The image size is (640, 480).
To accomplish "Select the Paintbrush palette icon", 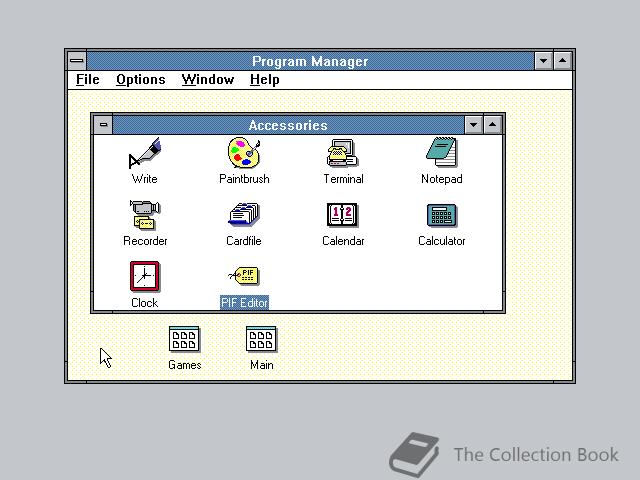I will coord(244,153).
